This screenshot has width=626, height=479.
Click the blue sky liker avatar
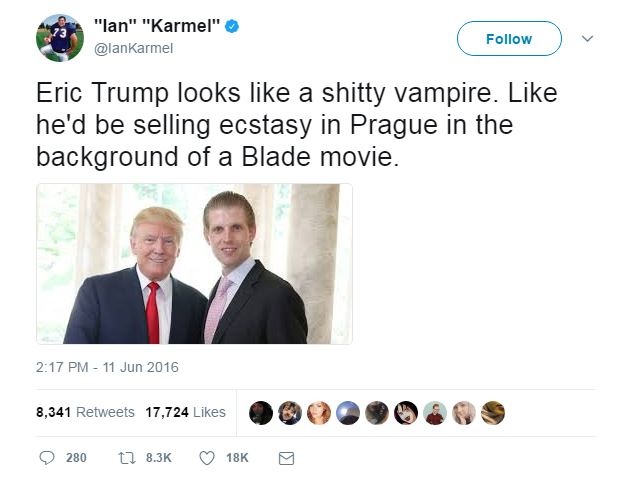[x=348, y=413]
